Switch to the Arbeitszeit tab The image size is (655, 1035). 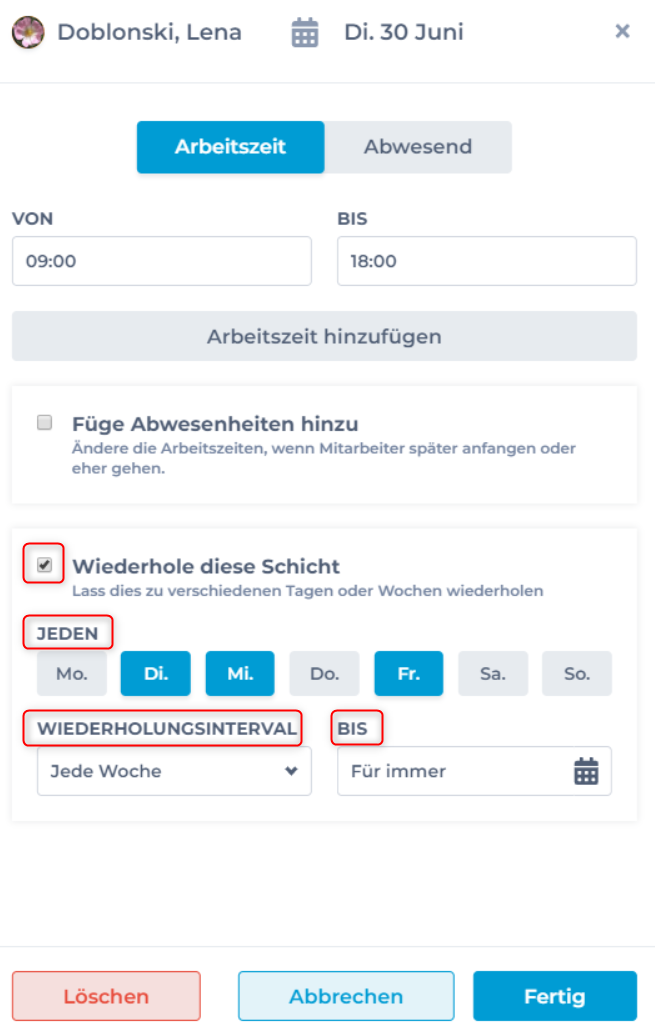(x=230, y=147)
